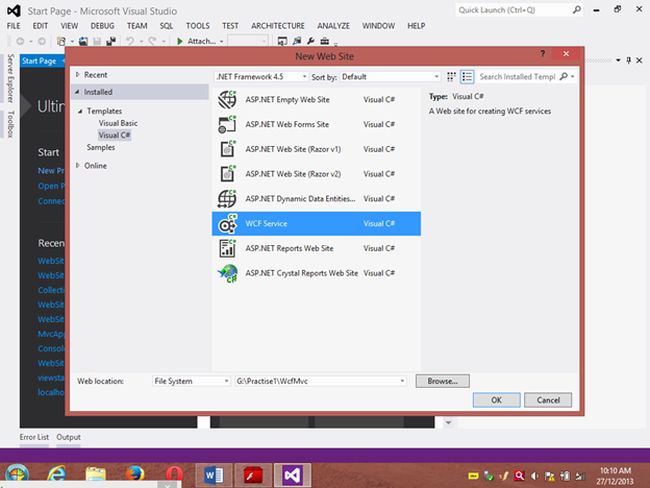
Task: Open Microsoft Word from the taskbar
Action: pyautogui.click(x=214, y=475)
